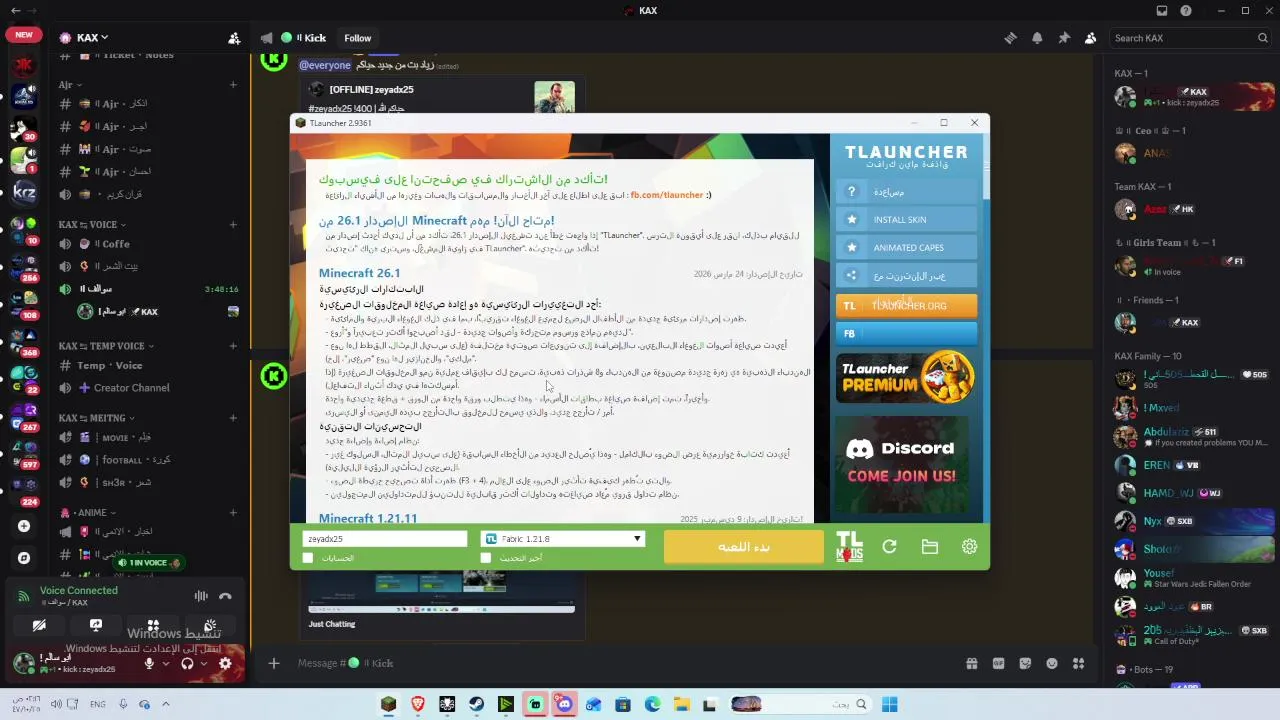Click the TLauncher Premium banner
Screen dimensions: 1280x720
tap(905, 377)
